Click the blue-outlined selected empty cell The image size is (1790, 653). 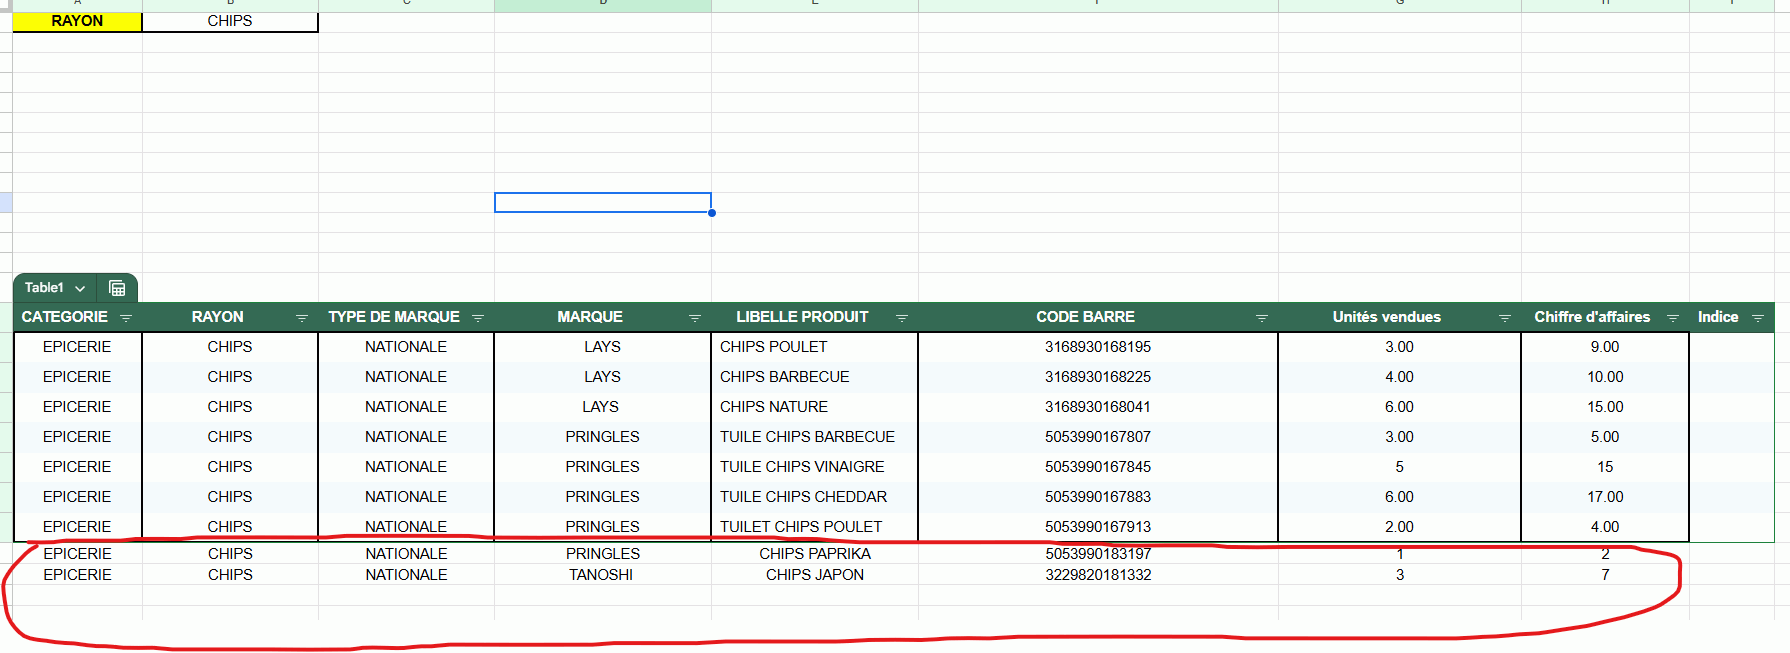click(x=602, y=202)
